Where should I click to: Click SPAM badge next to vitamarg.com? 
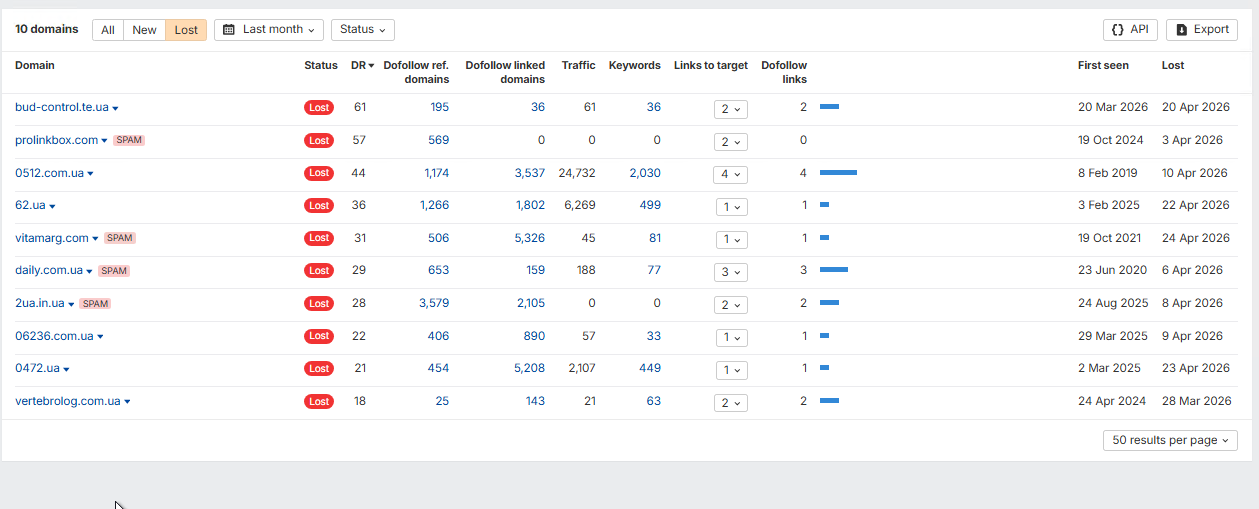tap(120, 238)
